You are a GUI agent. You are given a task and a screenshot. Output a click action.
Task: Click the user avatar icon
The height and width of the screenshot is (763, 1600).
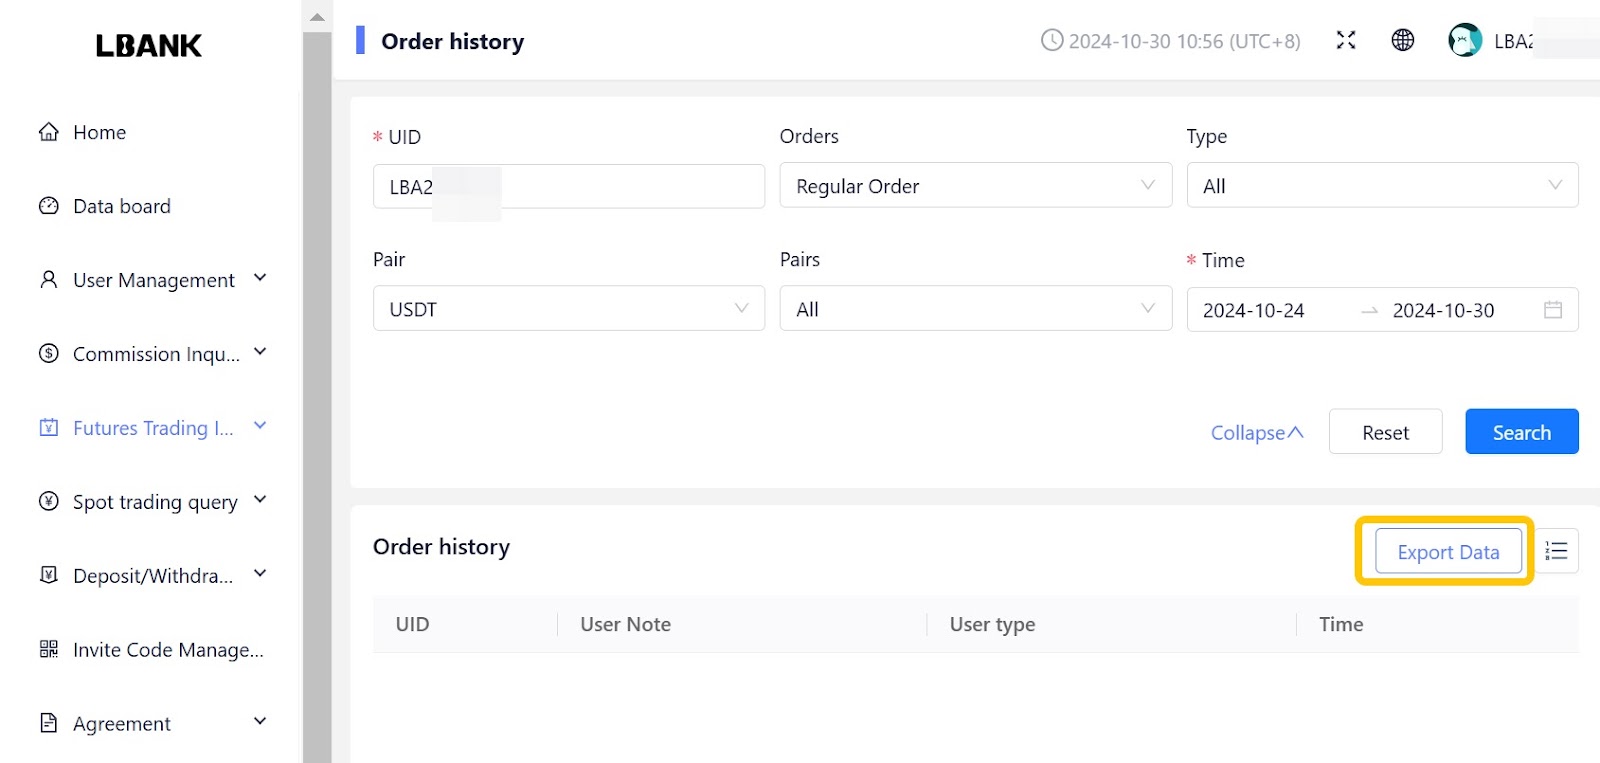click(1465, 40)
